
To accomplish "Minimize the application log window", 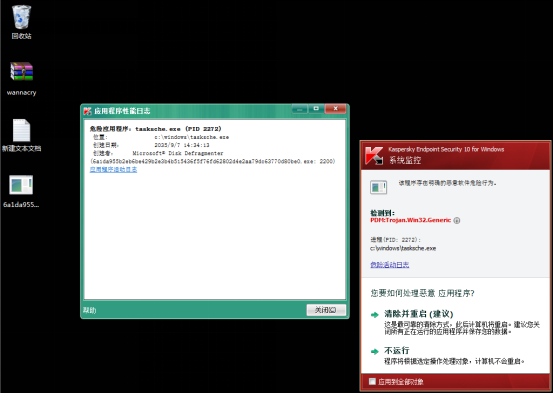I will coord(300,109).
